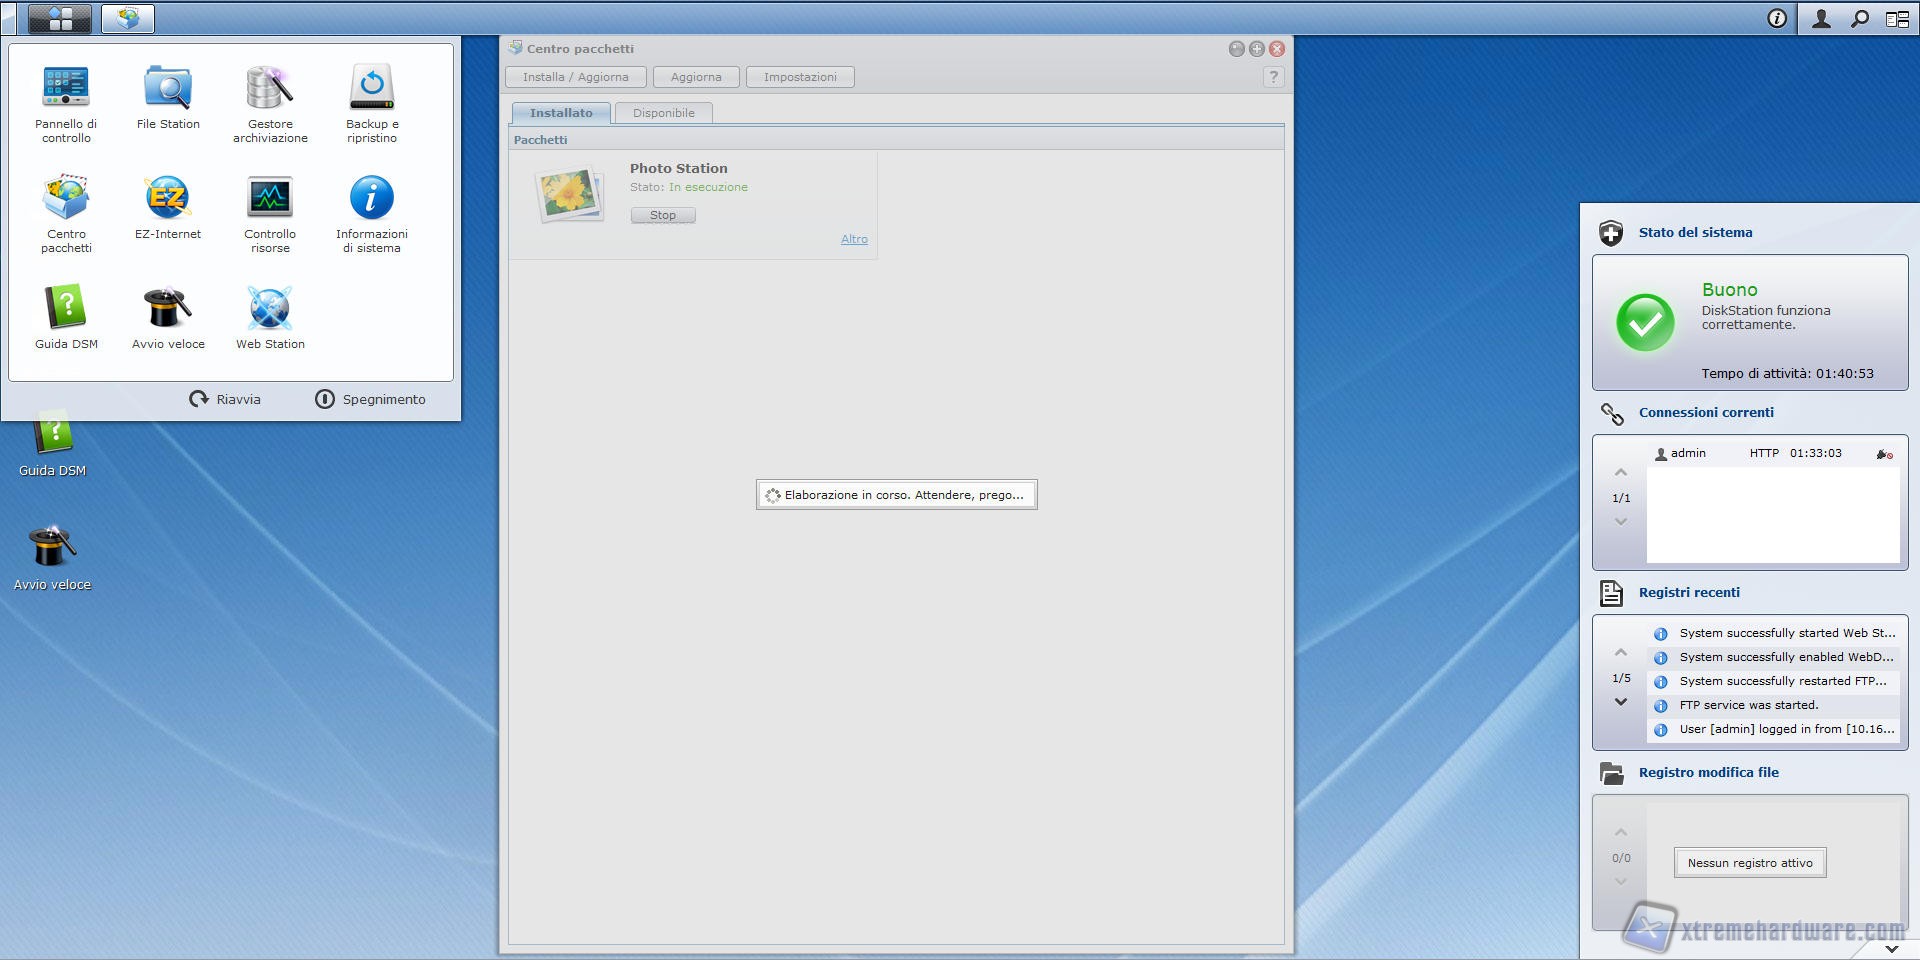The width and height of the screenshot is (1920, 960).
Task: Collapse the widget panel bottom chevron
Action: click(x=1891, y=949)
